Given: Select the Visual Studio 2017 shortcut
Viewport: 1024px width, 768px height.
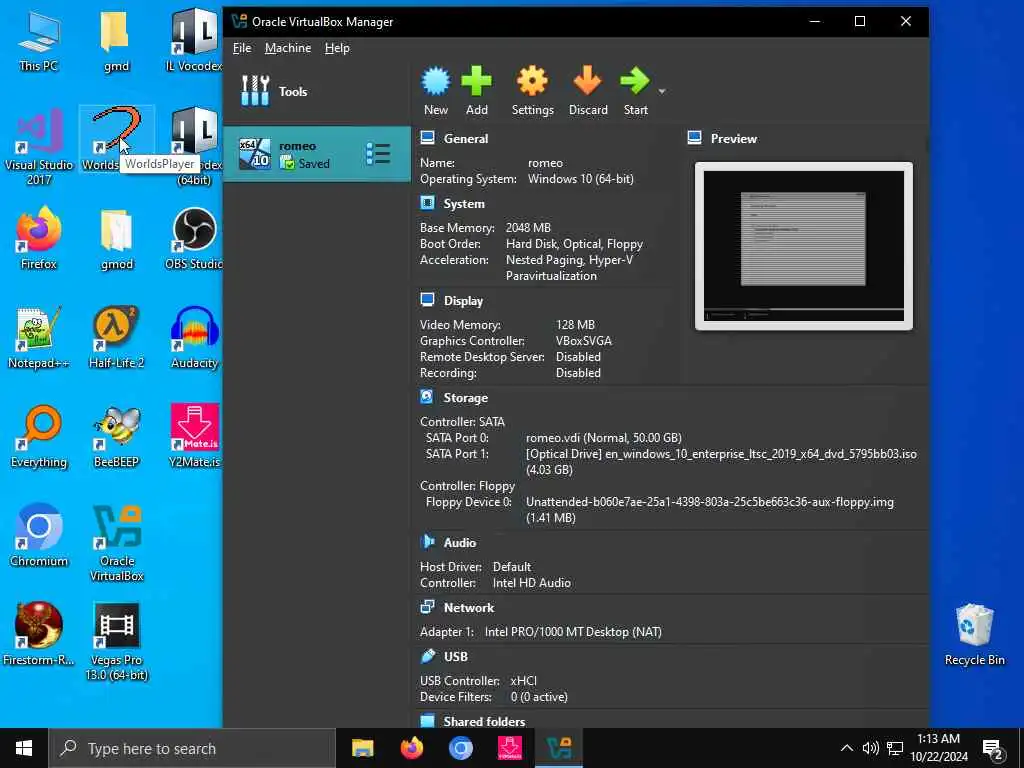Looking at the screenshot, I should (x=39, y=148).
